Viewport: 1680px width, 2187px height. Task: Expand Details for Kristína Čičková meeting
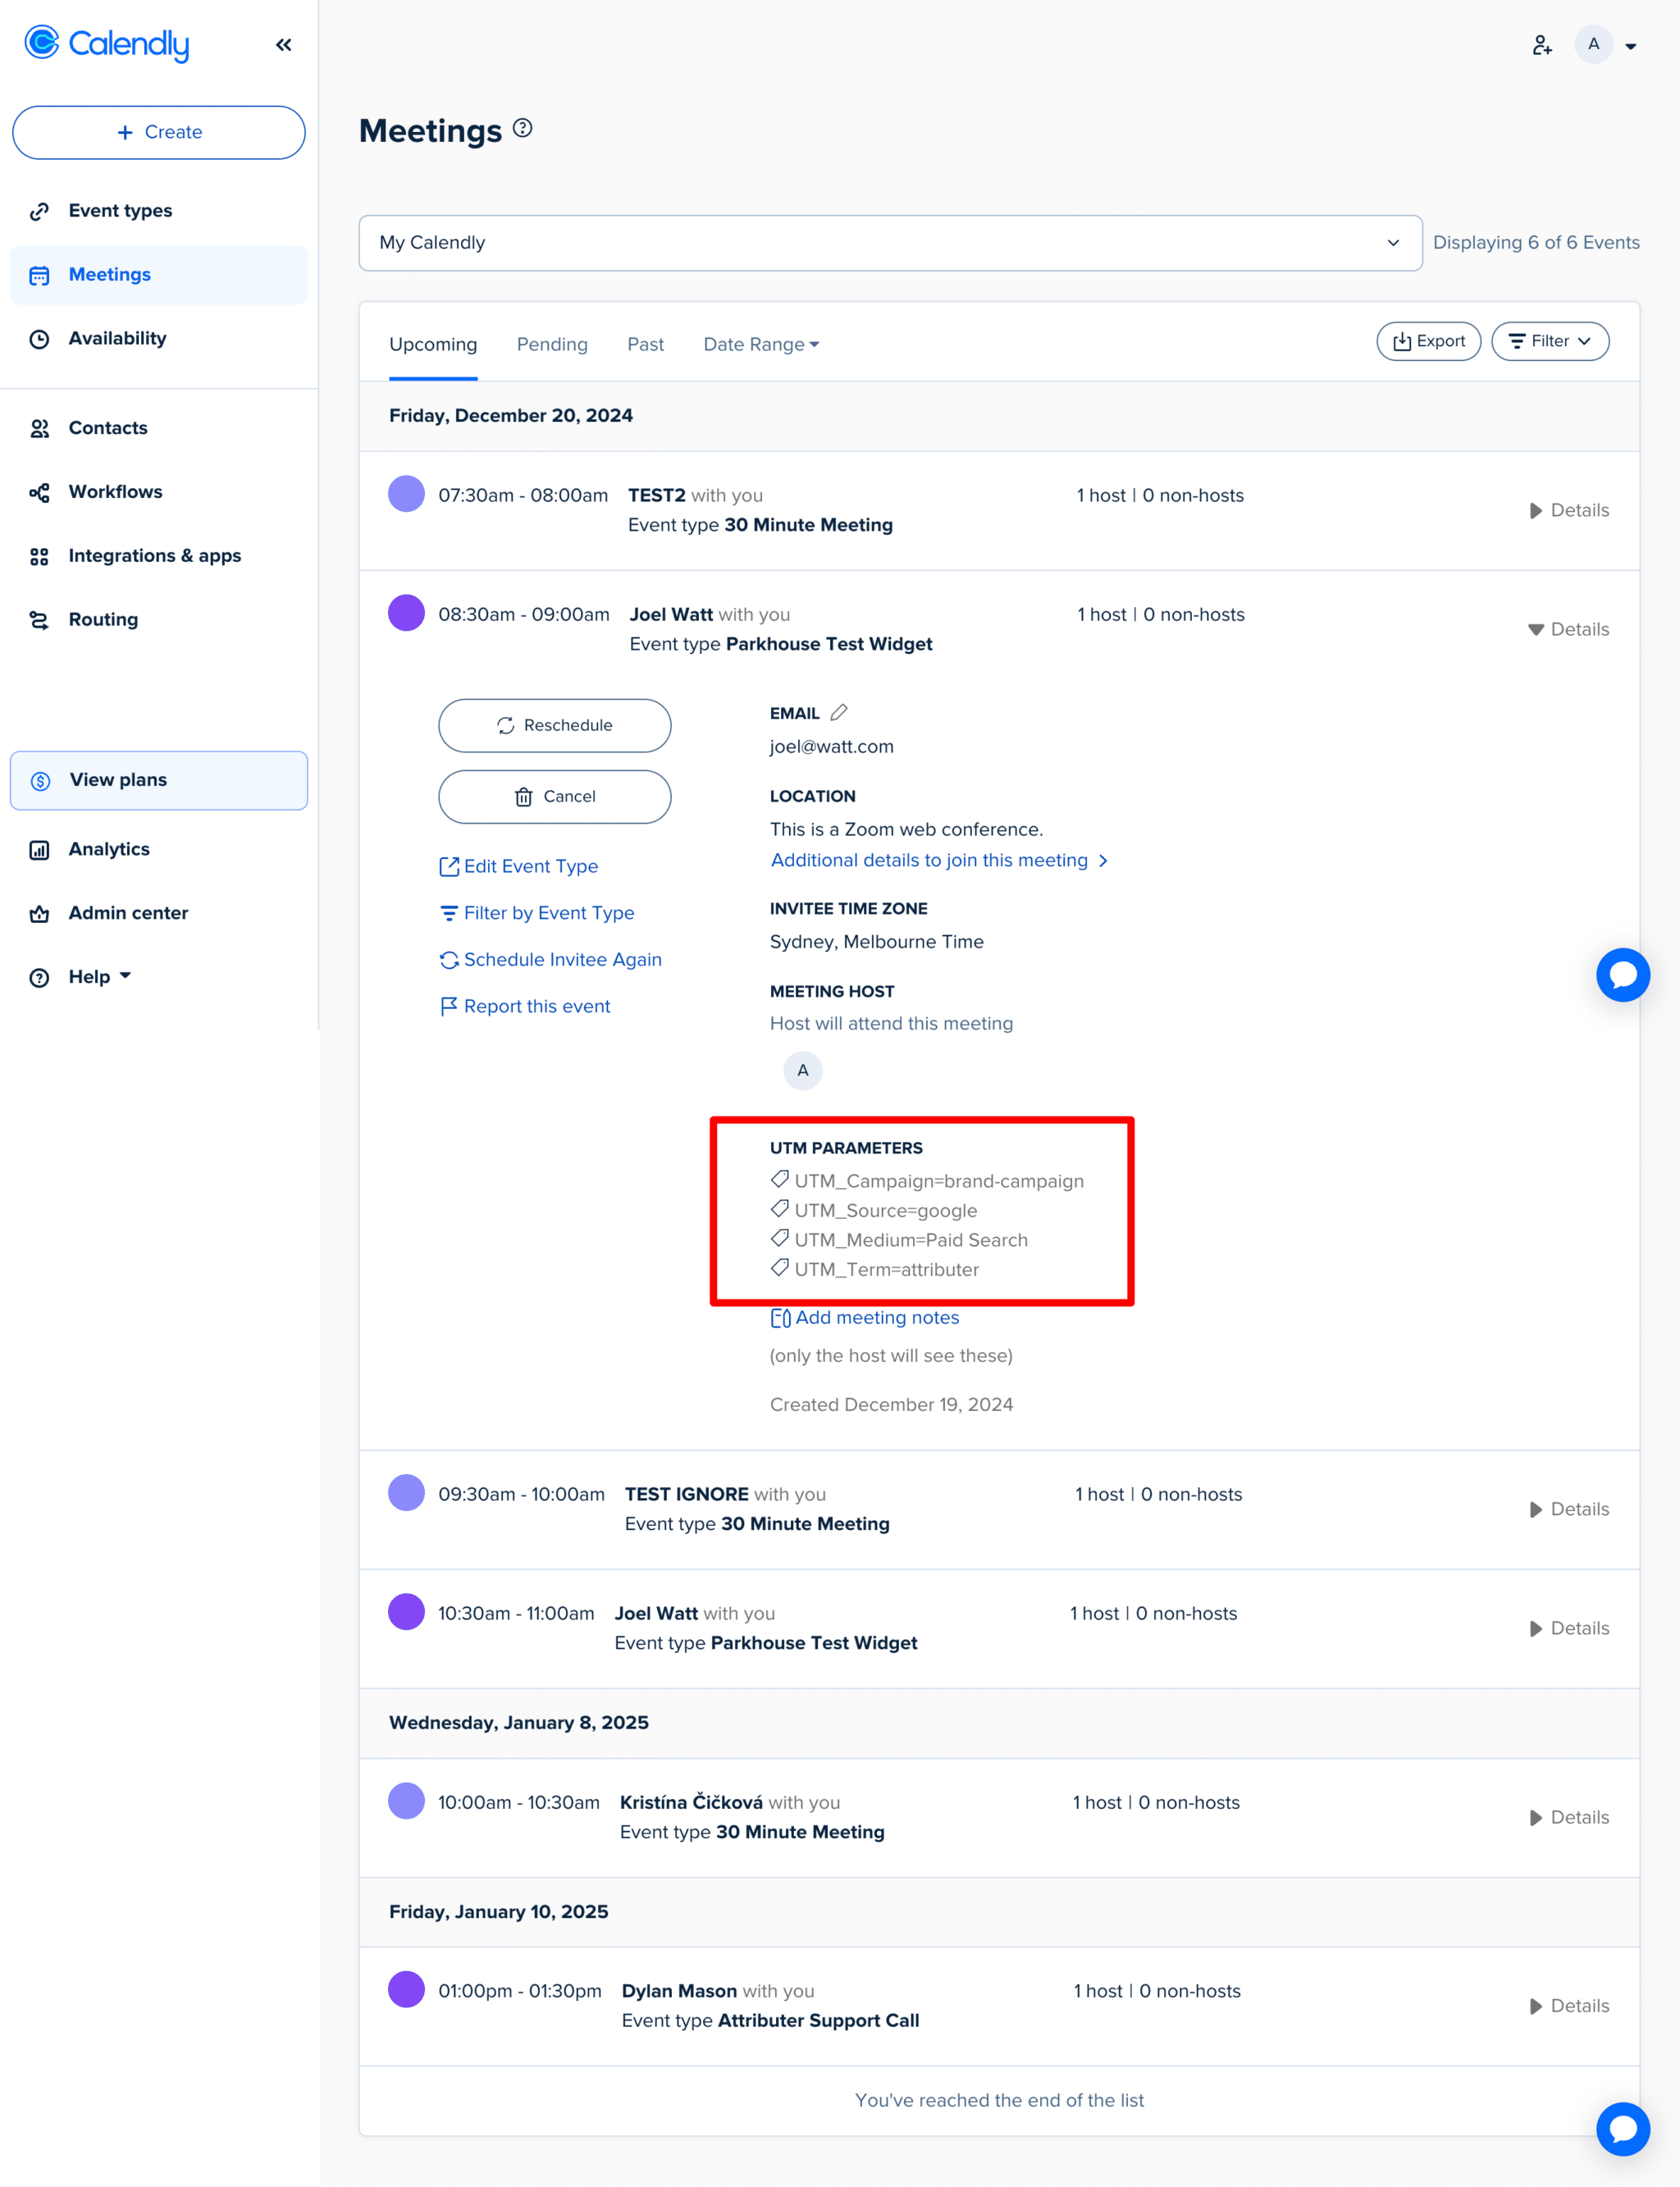click(x=1568, y=1817)
